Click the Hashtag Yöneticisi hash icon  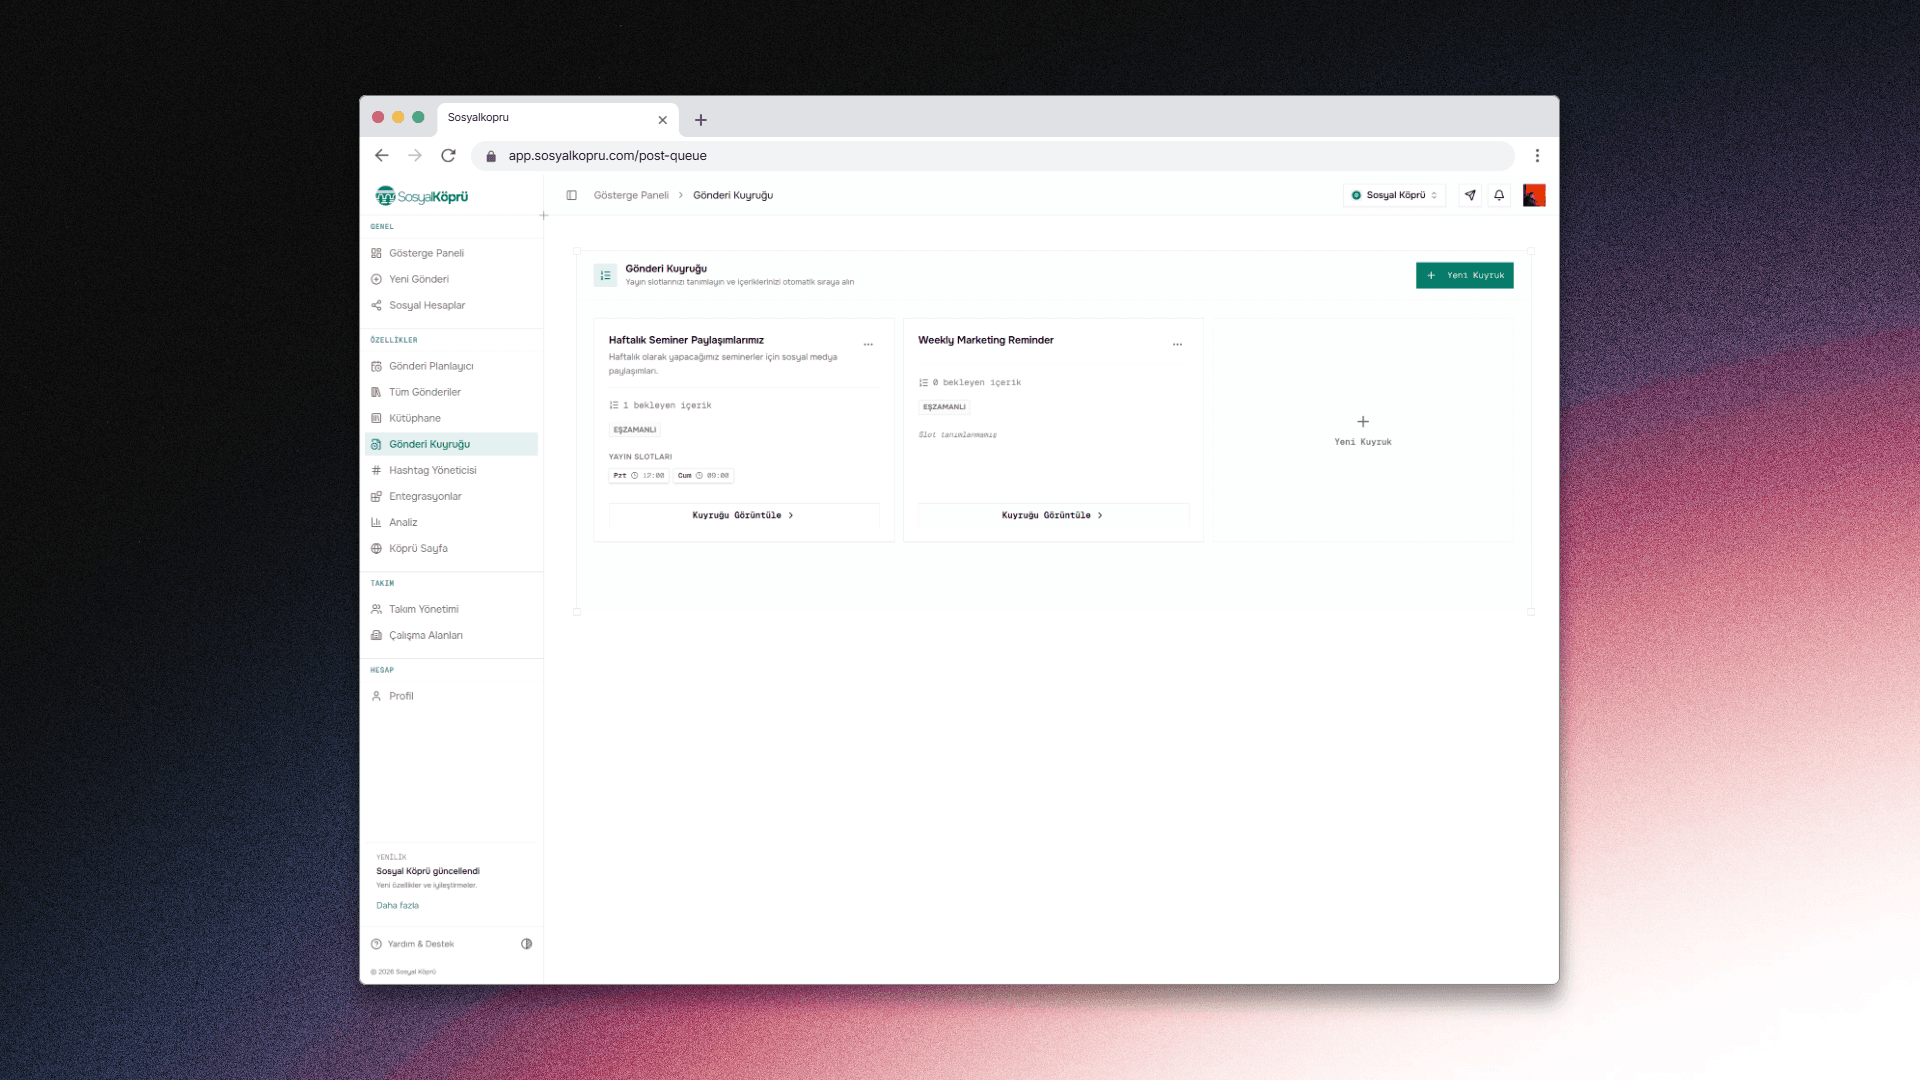376,471
